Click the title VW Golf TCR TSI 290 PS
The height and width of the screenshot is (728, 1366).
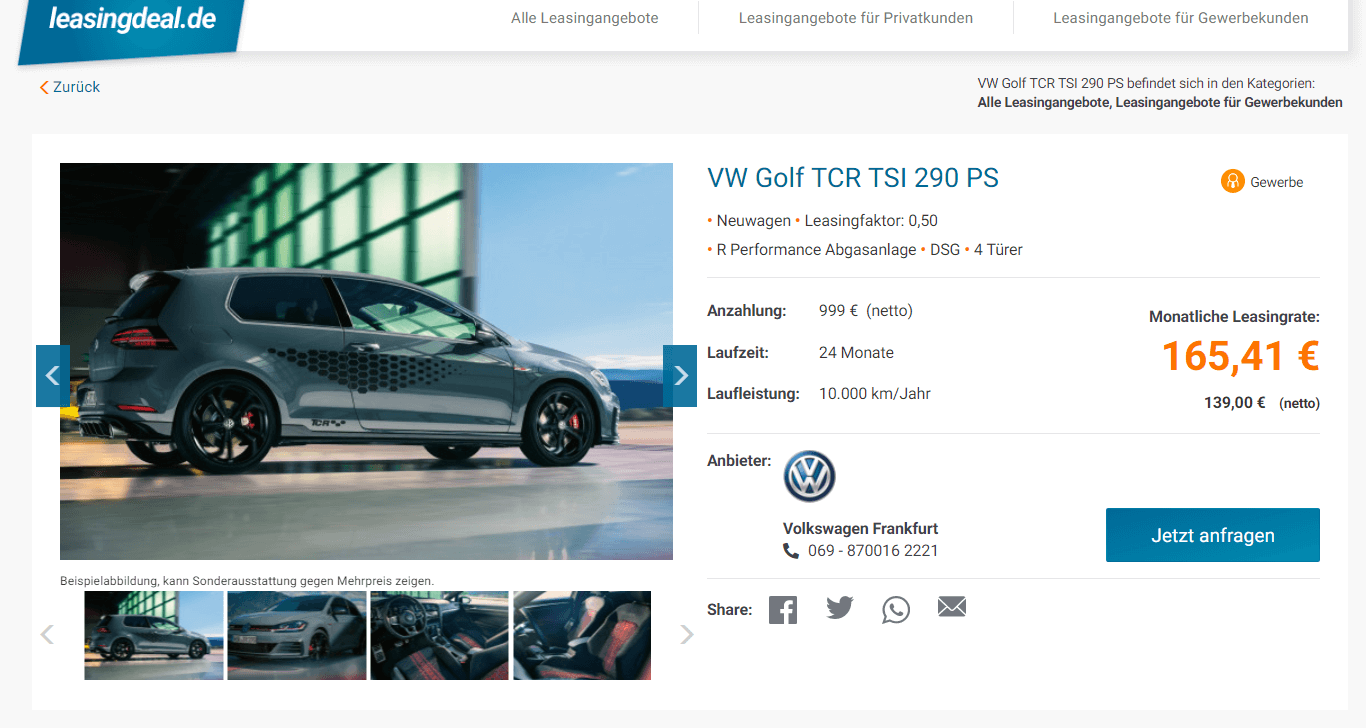pos(853,178)
